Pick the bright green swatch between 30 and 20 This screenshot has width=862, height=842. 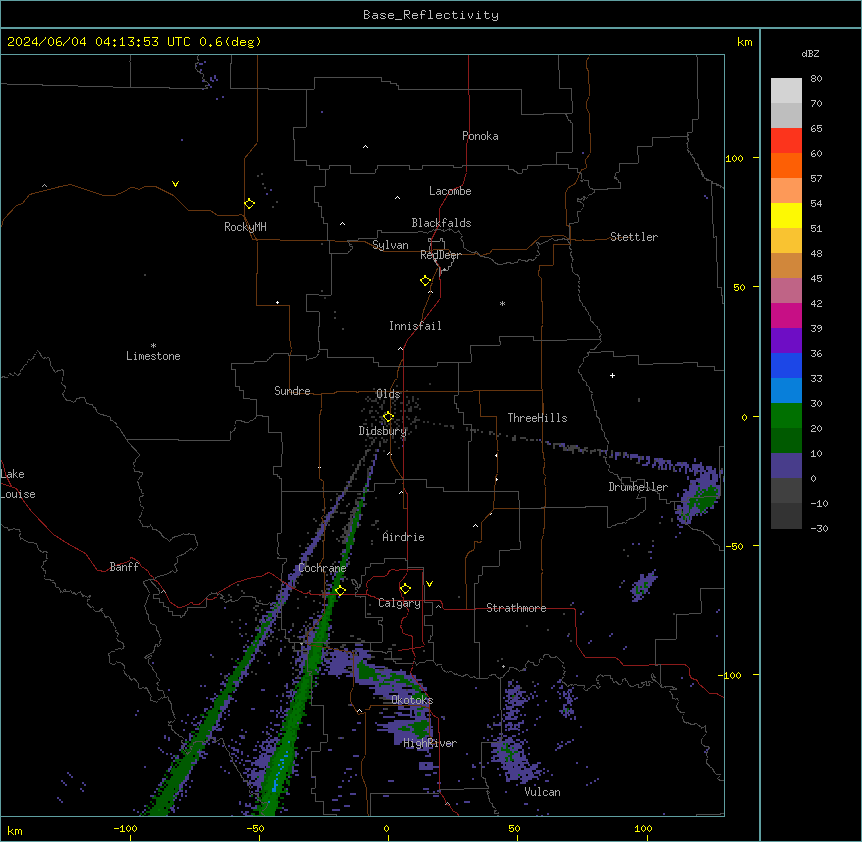click(x=786, y=416)
